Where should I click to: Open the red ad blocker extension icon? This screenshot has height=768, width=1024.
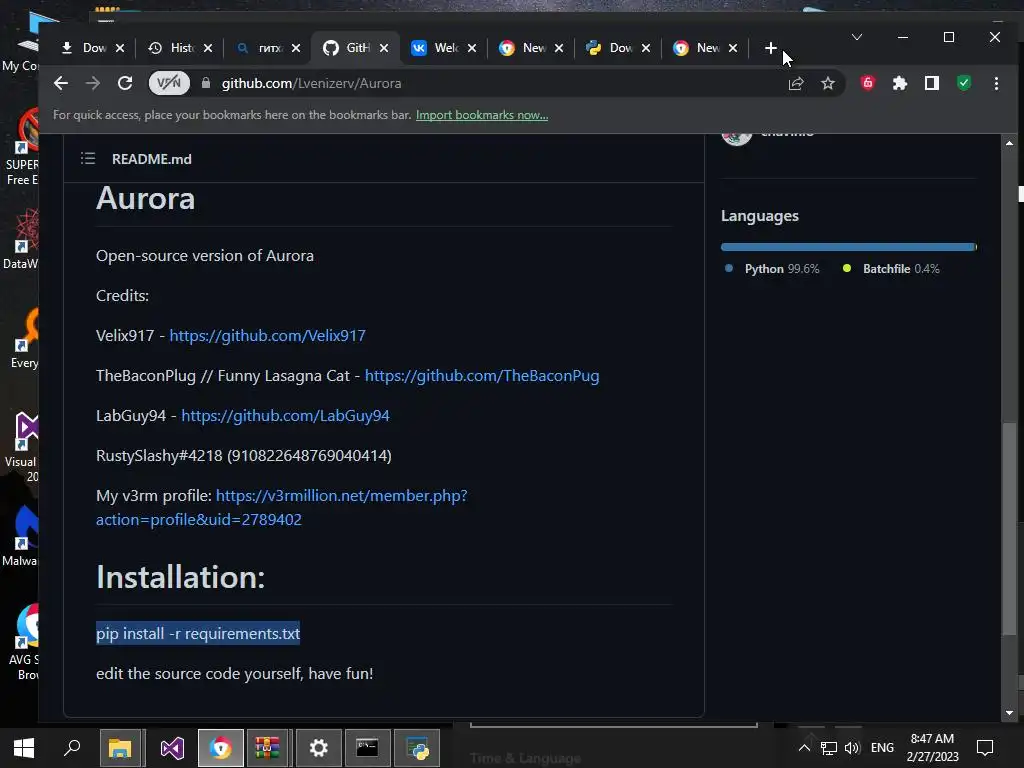coord(867,83)
